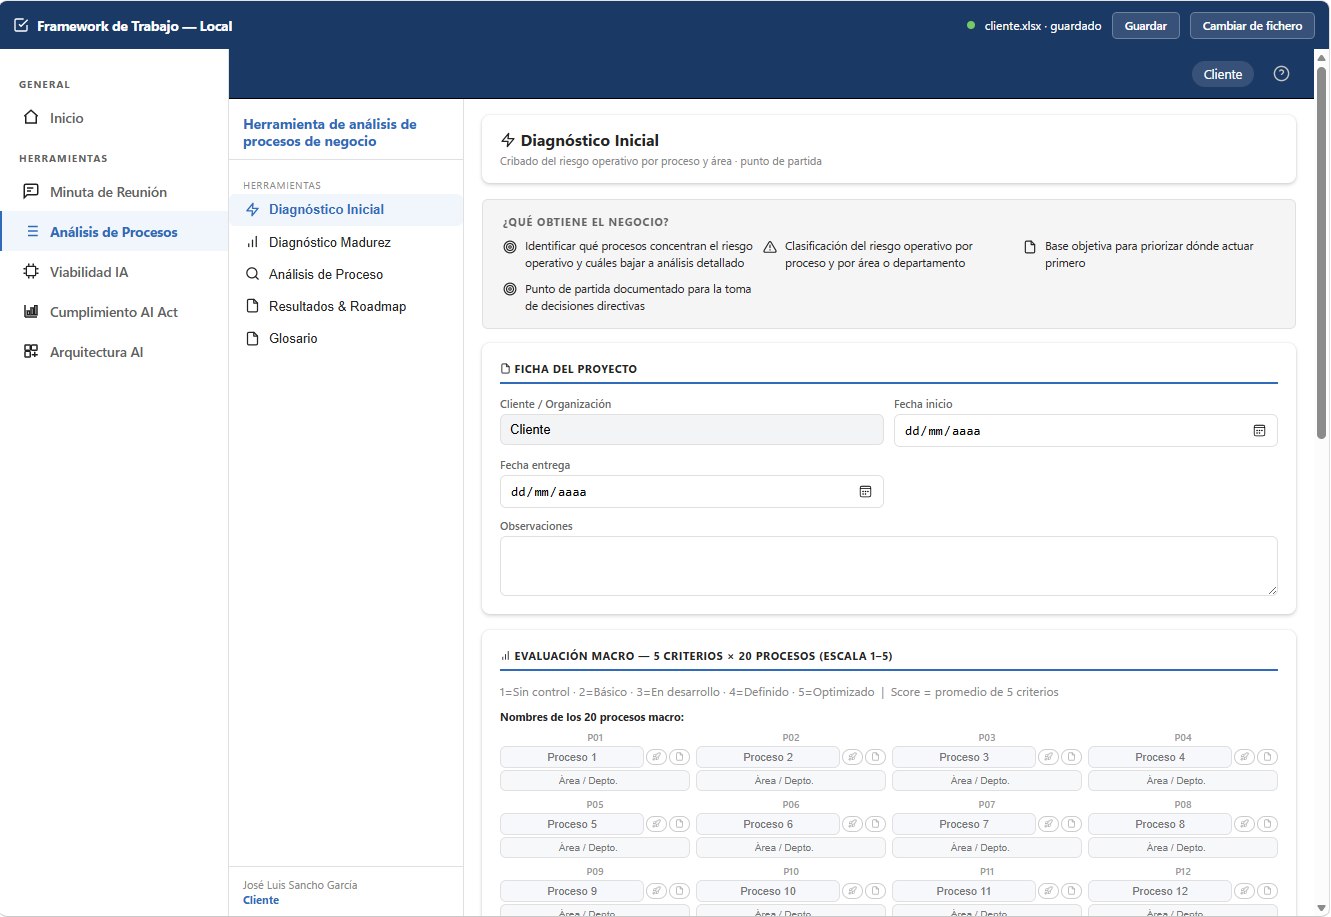Click the rocket icon next to Proceso 4

tap(1244, 757)
